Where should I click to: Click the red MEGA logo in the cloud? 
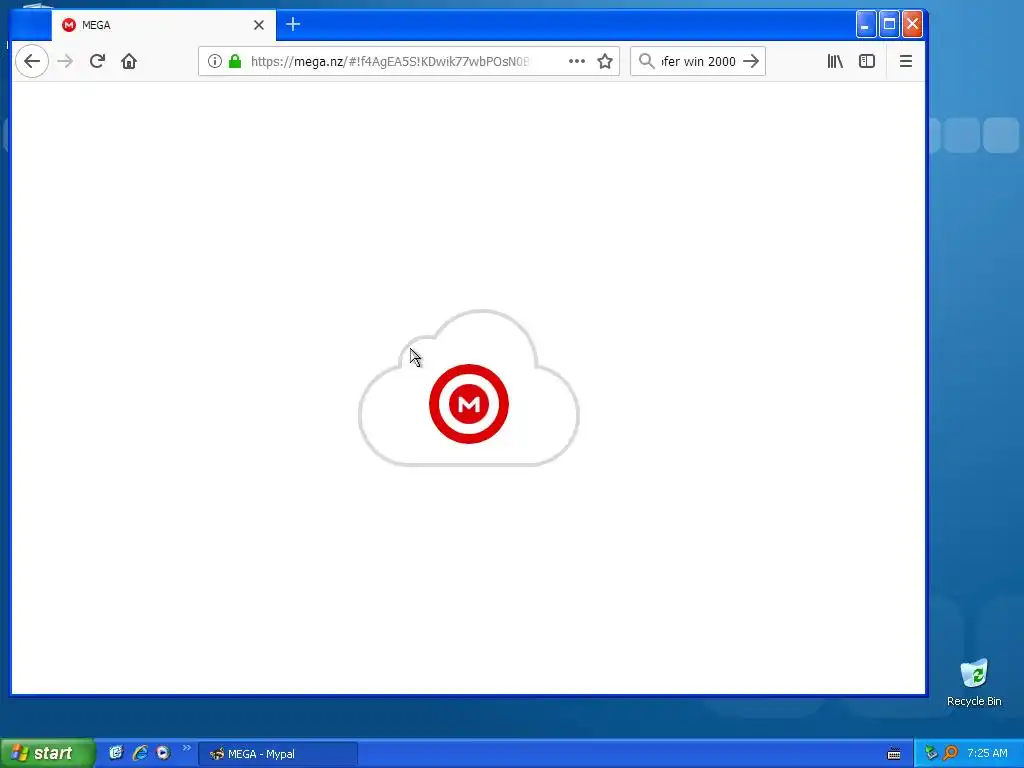469,404
